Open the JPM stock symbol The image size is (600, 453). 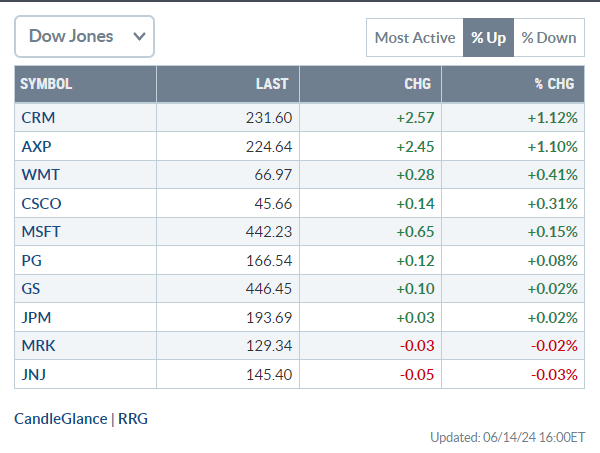[36, 318]
